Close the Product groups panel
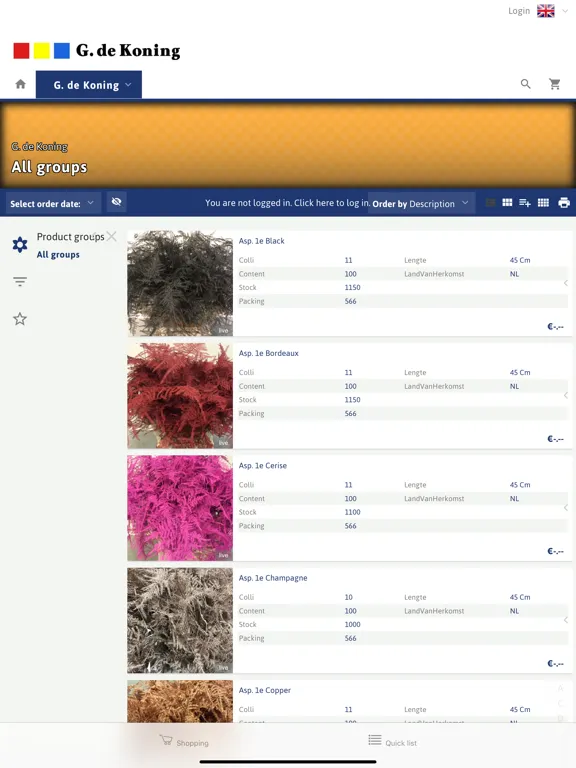This screenshot has width=576, height=768. coord(112,237)
